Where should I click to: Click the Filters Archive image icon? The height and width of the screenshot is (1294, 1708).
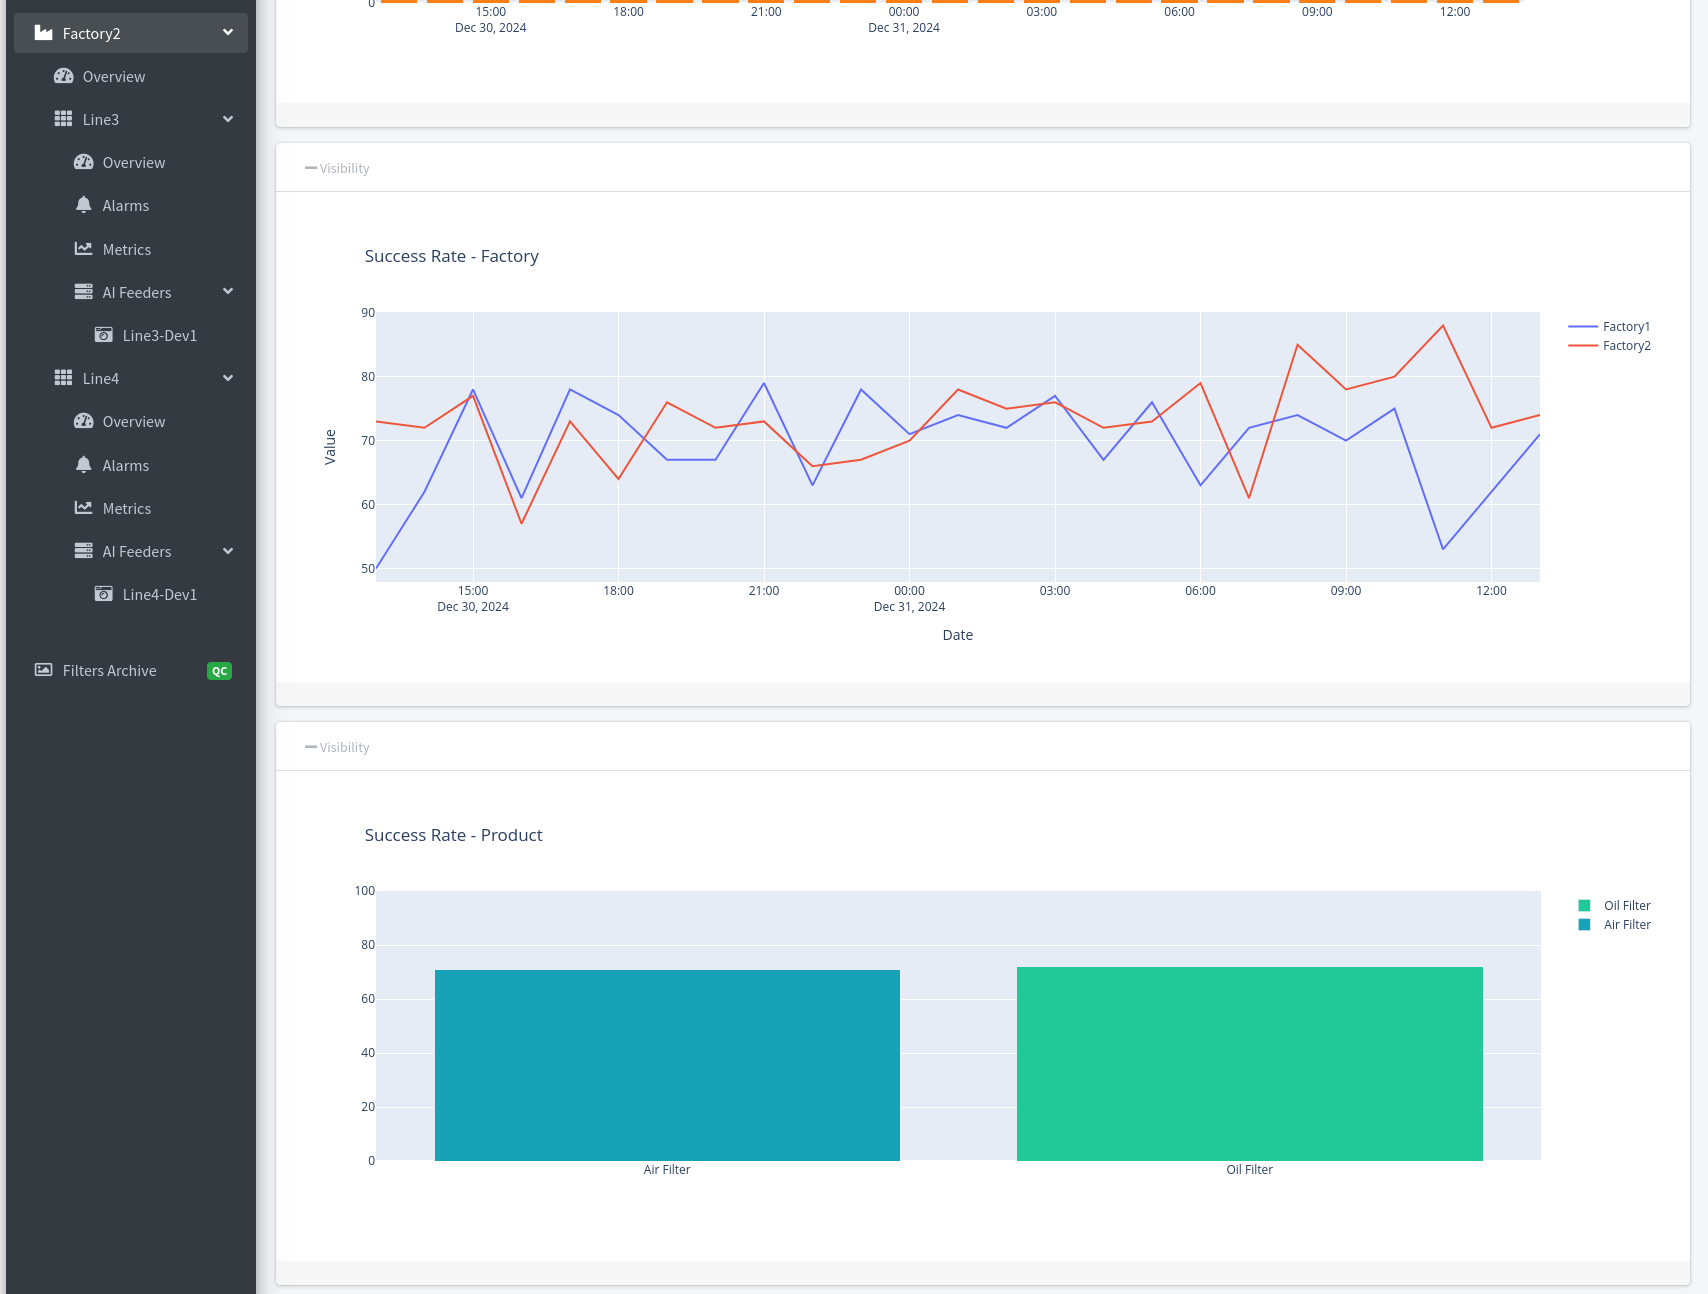43,670
